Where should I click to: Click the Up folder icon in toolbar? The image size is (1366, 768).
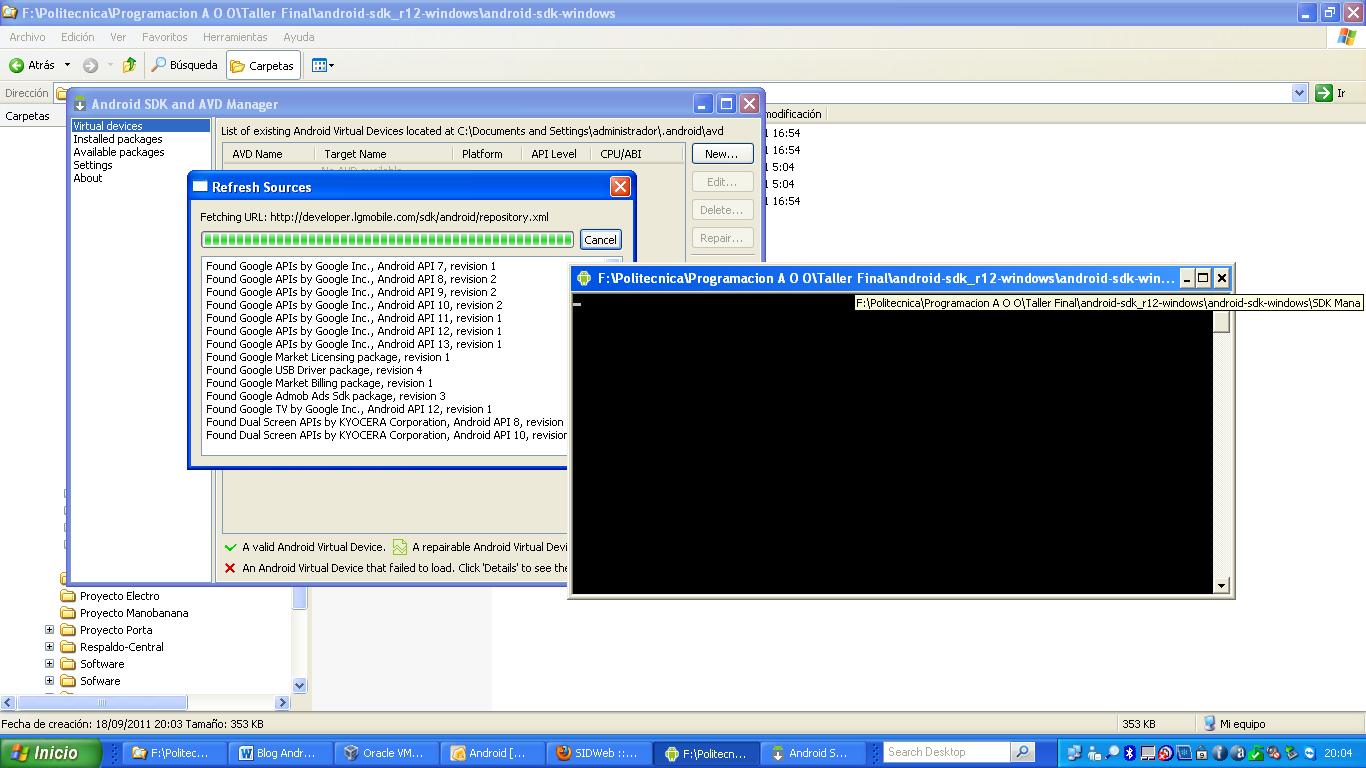[x=129, y=65]
